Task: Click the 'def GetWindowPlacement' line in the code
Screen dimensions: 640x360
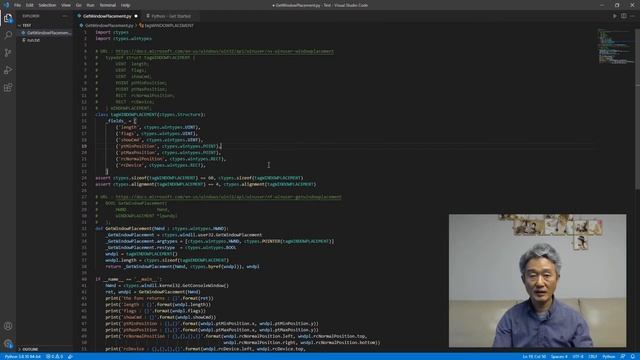Action: point(162,229)
